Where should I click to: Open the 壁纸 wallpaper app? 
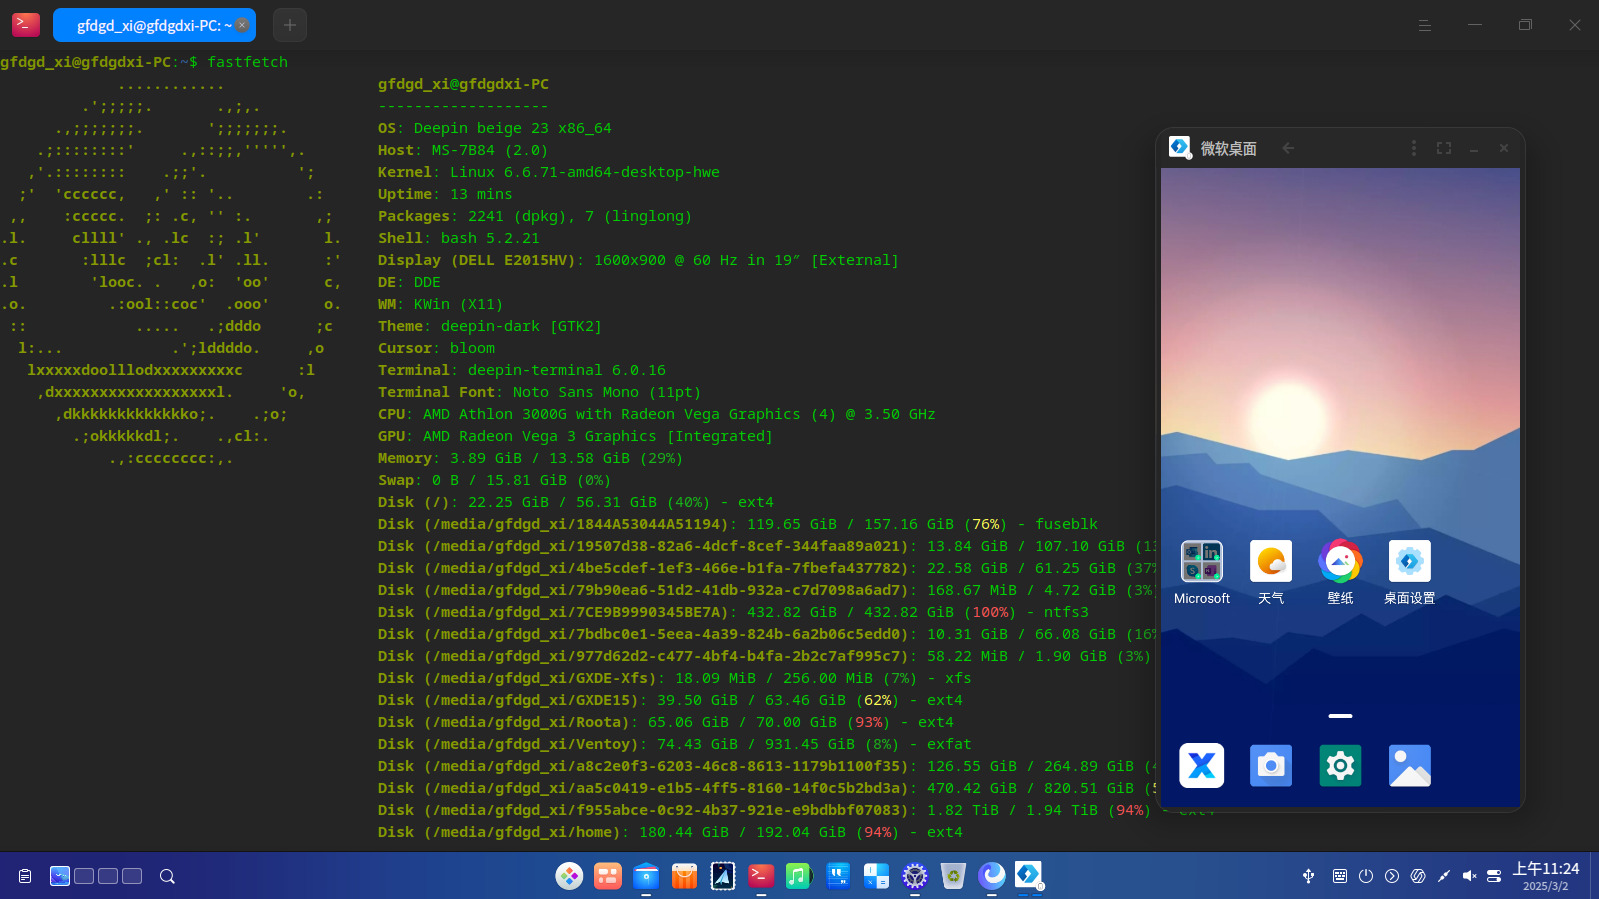pos(1340,561)
